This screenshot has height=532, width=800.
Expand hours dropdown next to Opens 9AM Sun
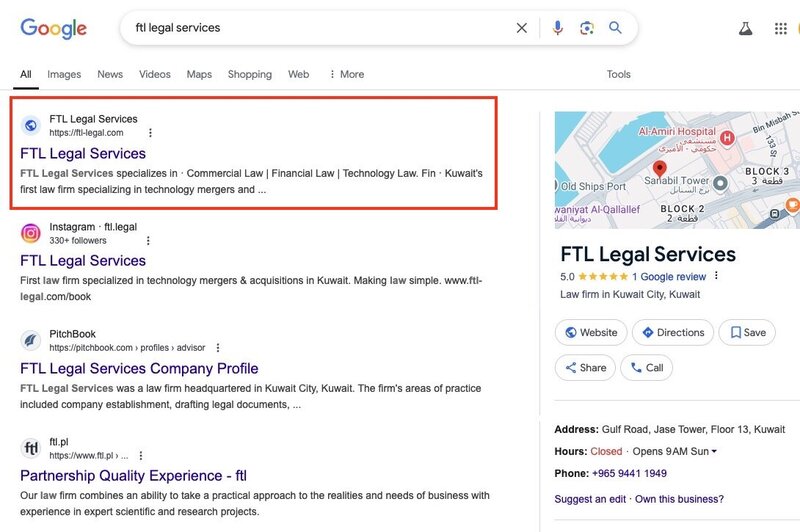click(714, 451)
